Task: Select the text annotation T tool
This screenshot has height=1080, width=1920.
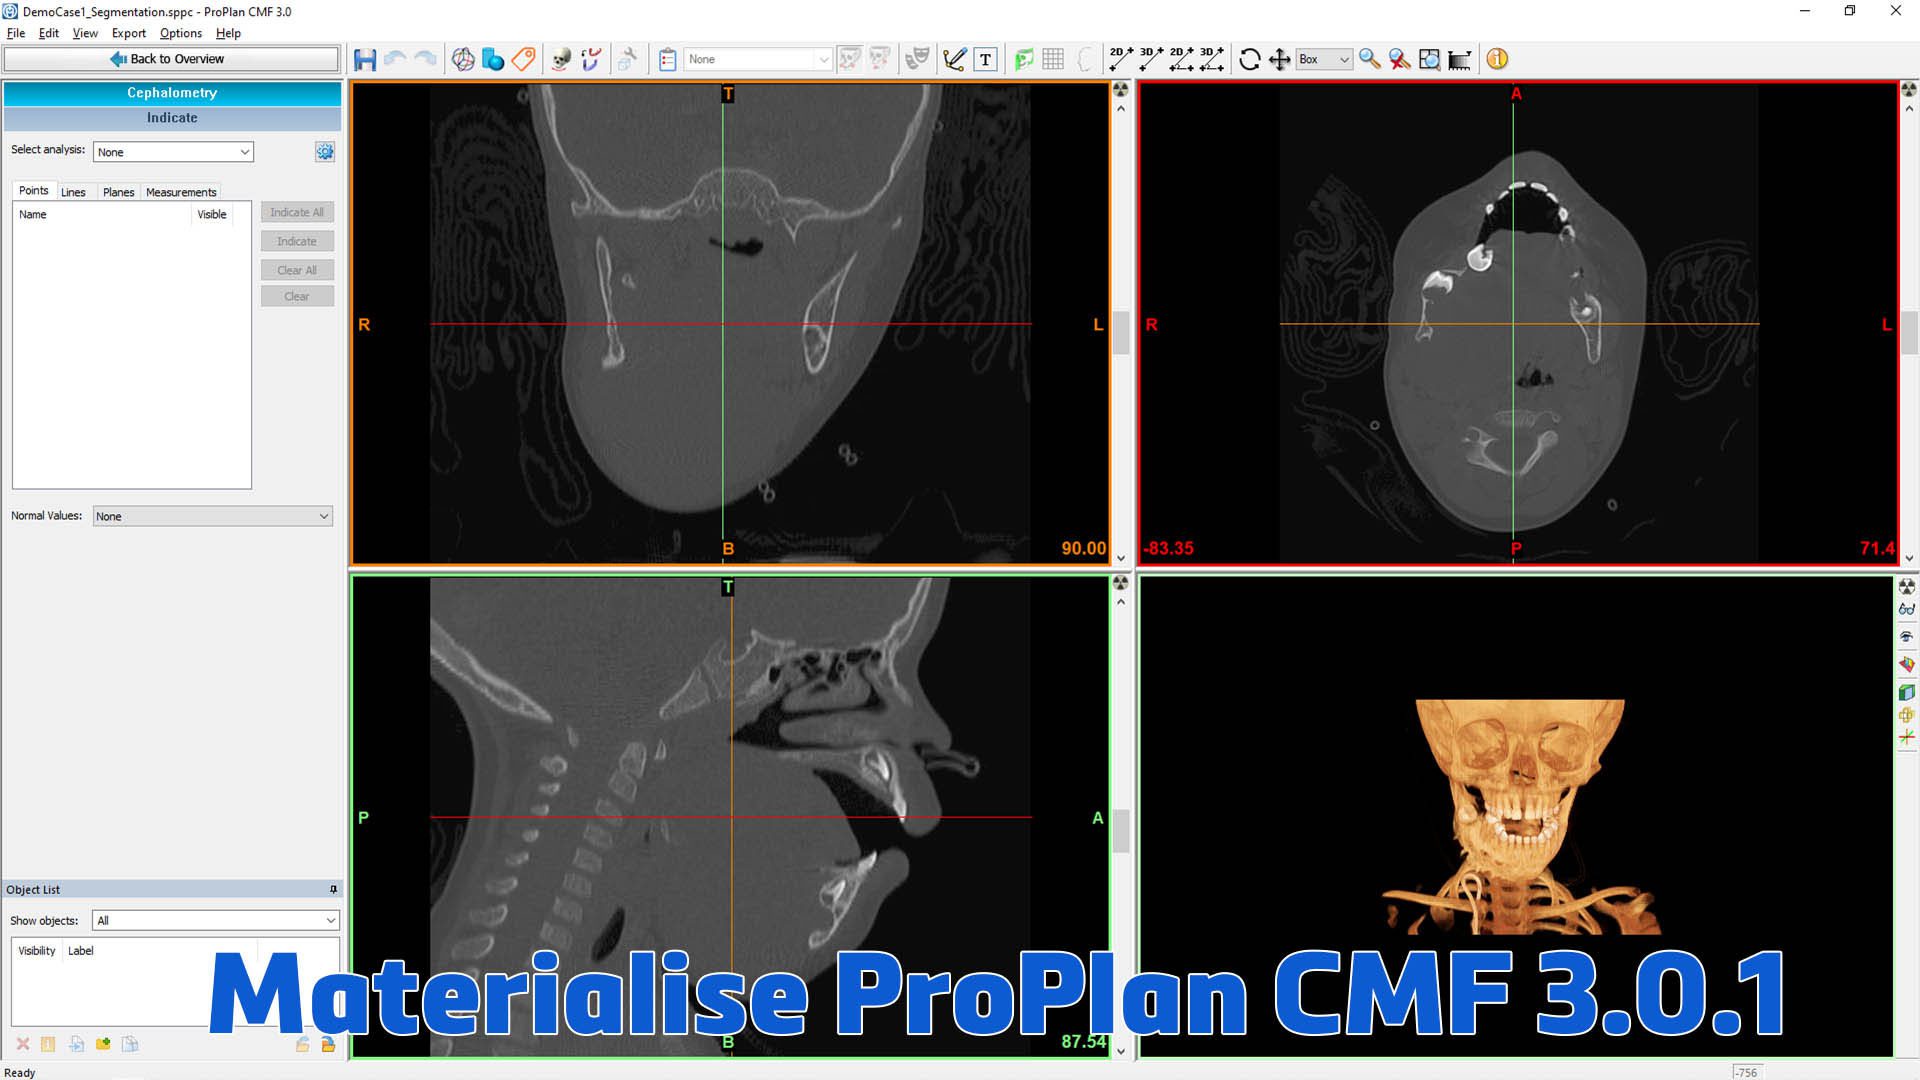Action: [986, 60]
